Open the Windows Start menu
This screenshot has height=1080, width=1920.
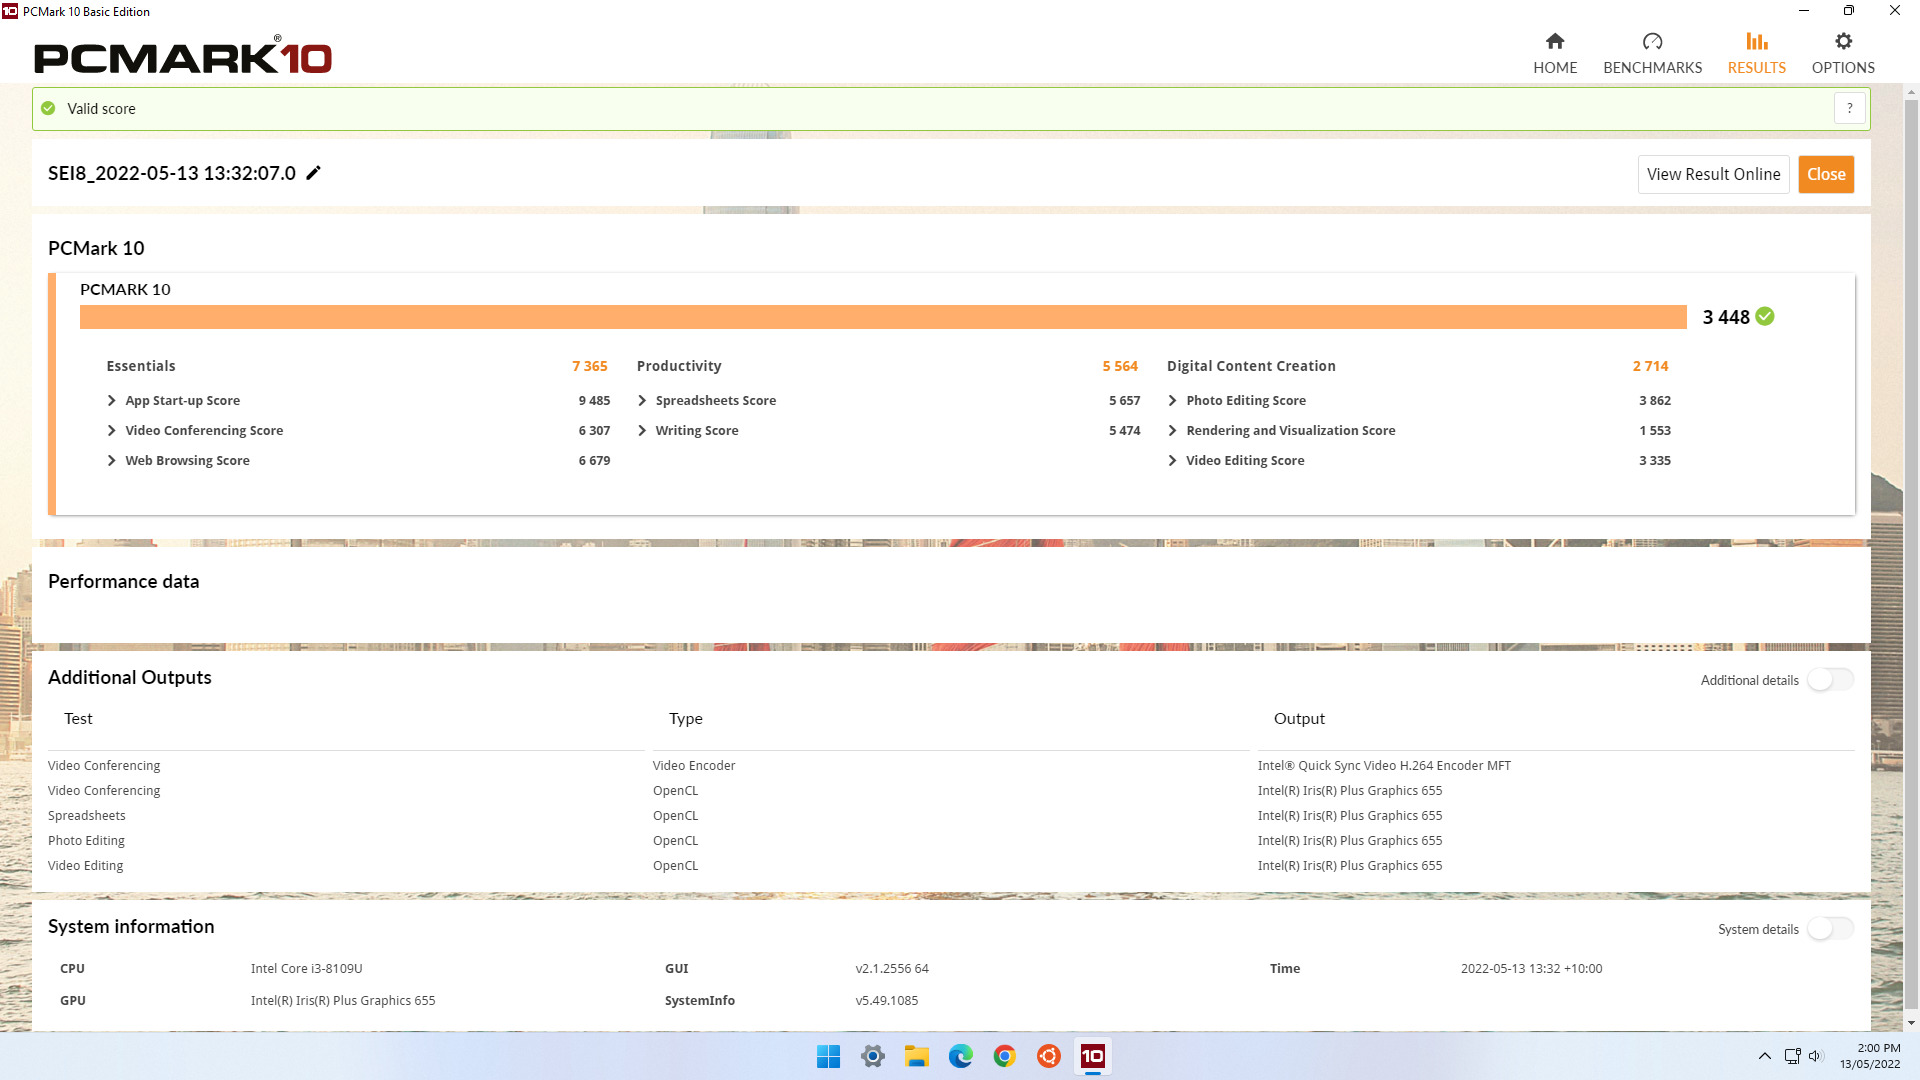(828, 1056)
